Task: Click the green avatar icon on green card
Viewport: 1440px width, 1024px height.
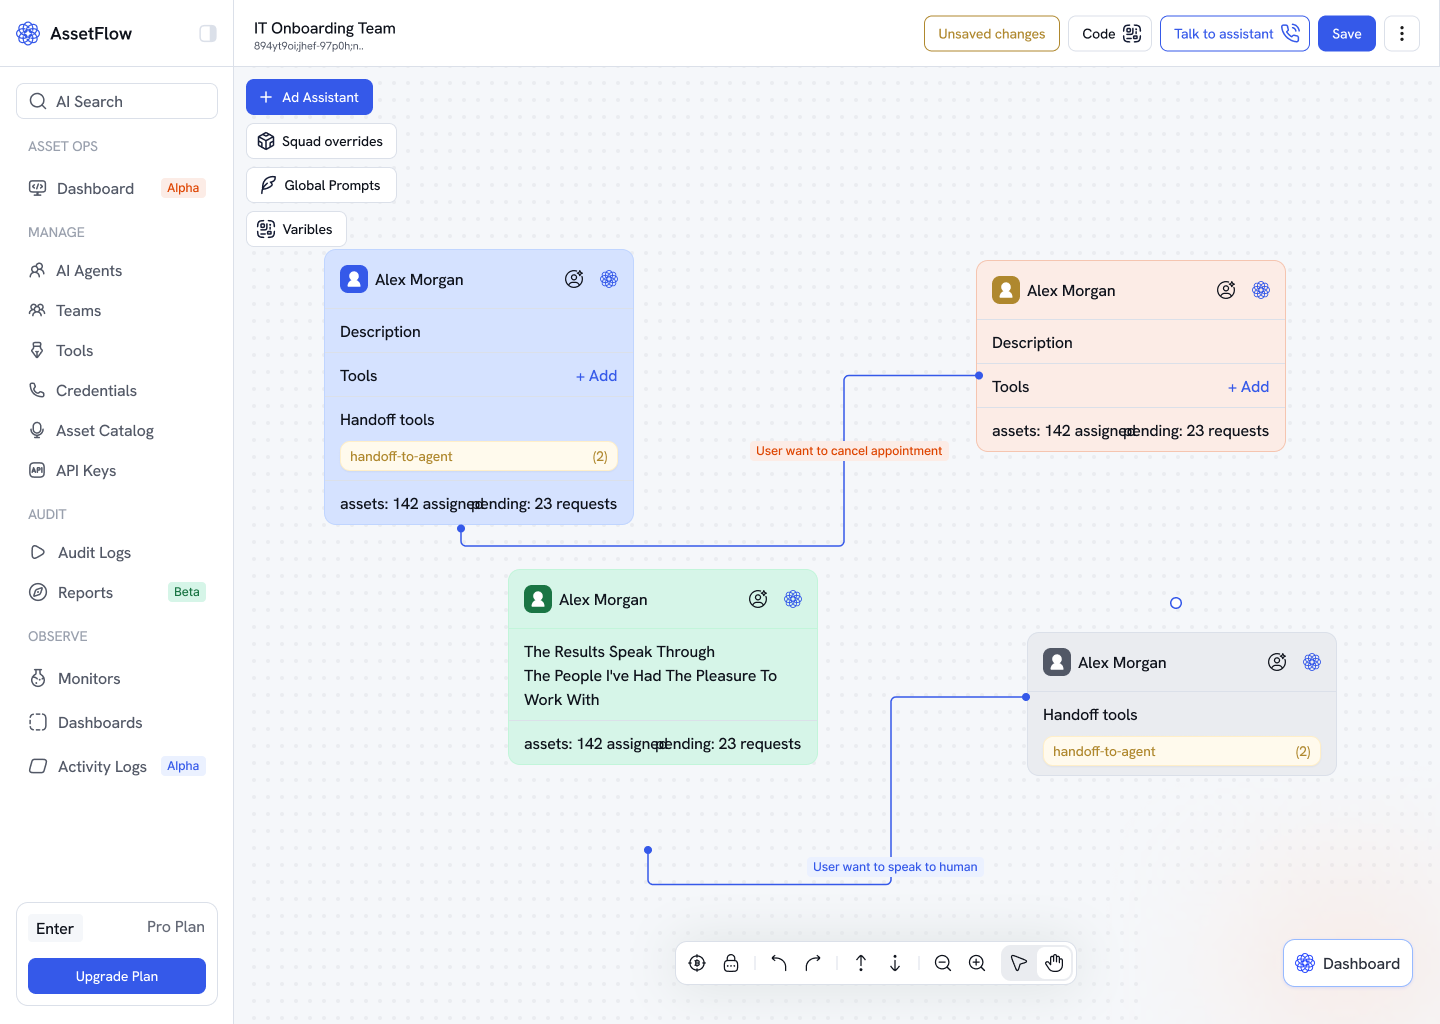Action: coord(538,599)
